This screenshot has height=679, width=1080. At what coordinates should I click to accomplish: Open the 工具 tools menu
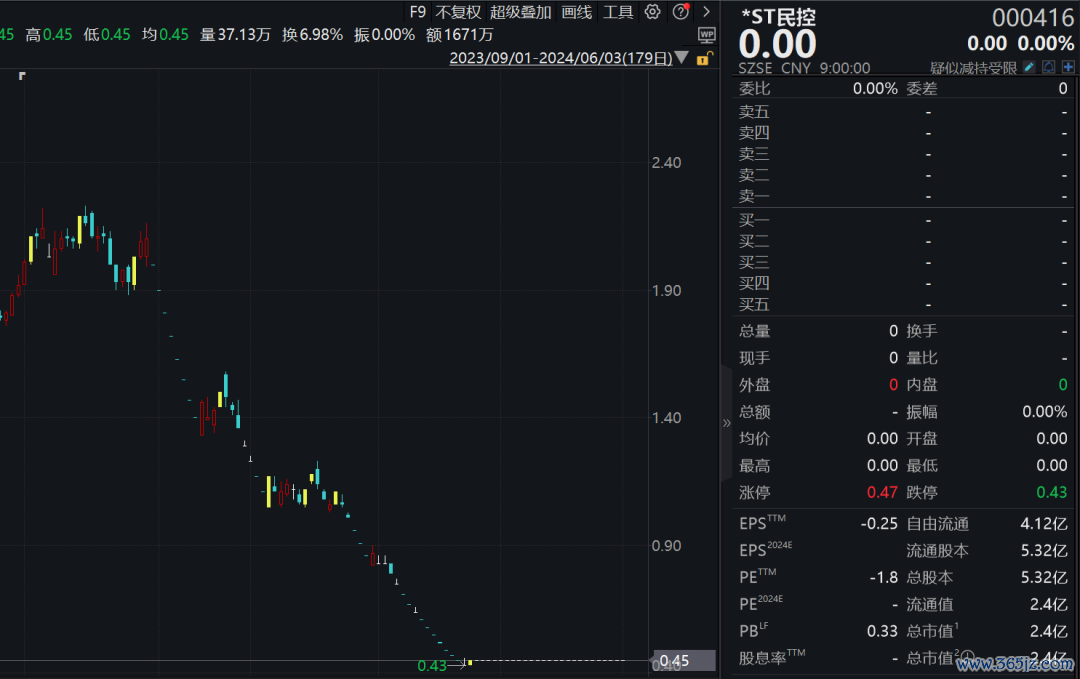tap(618, 12)
